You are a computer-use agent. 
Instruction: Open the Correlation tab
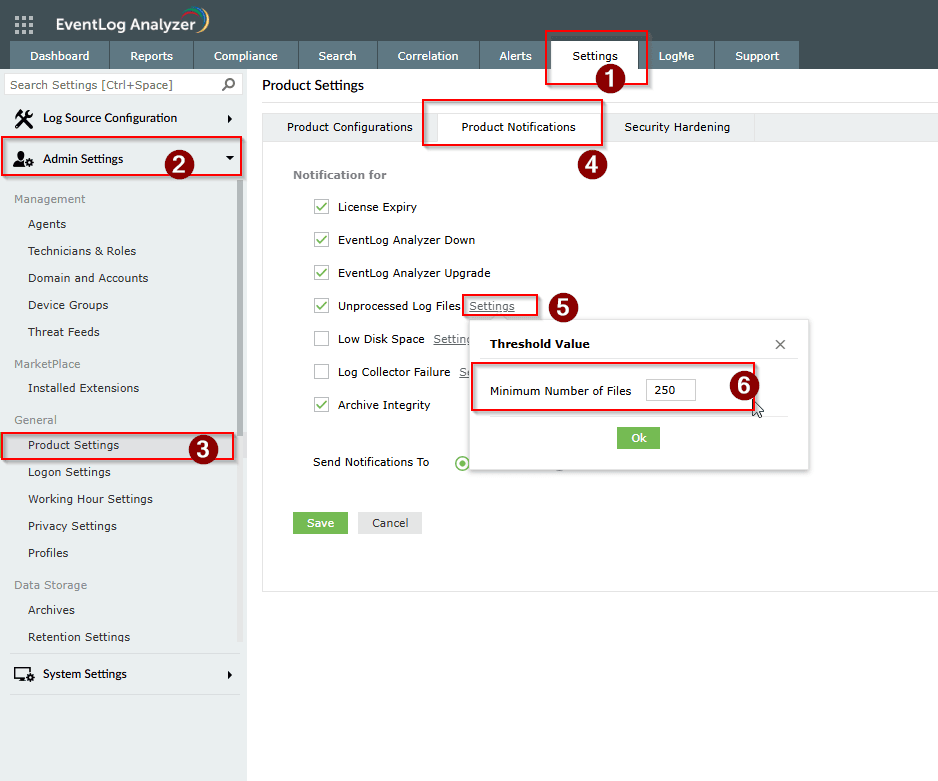pyautogui.click(x=428, y=56)
